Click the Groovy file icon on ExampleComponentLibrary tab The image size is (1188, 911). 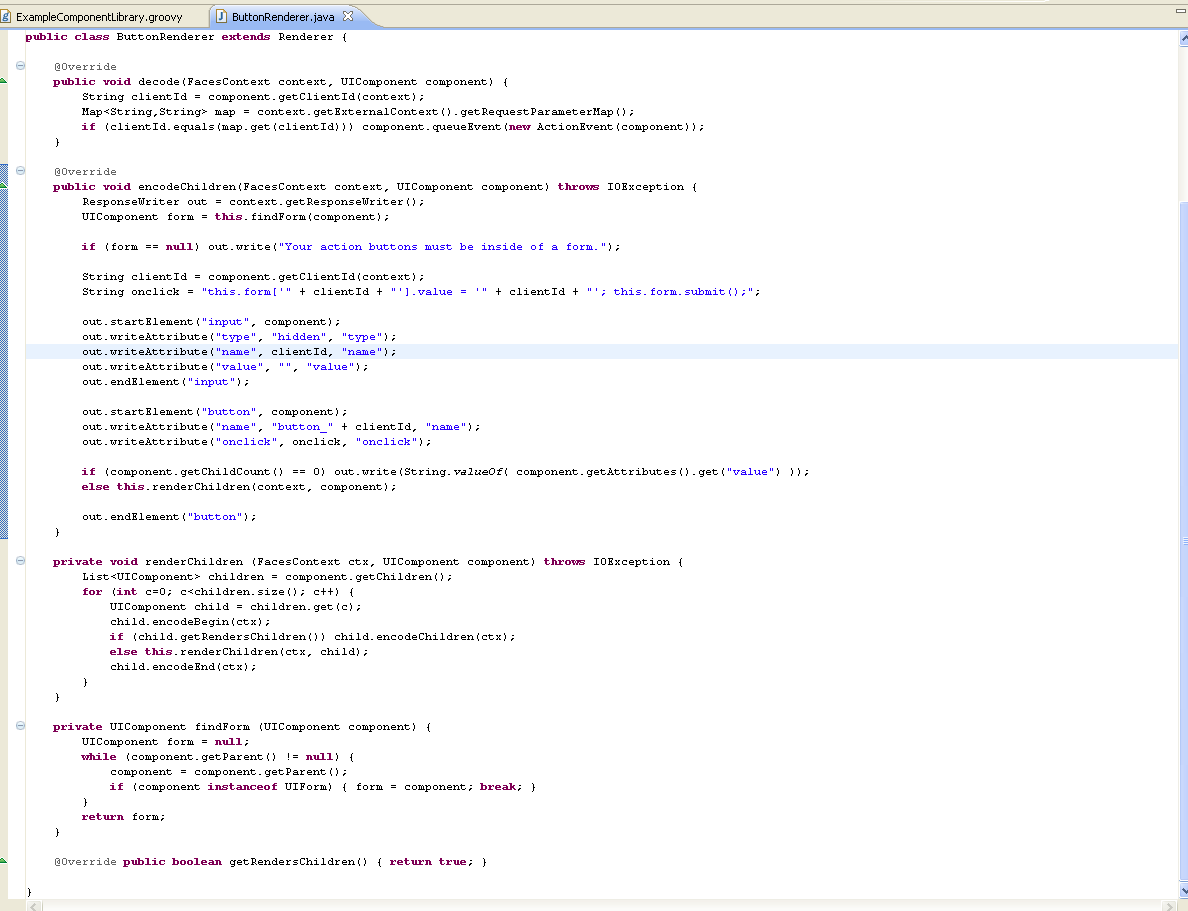(x=5, y=17)
